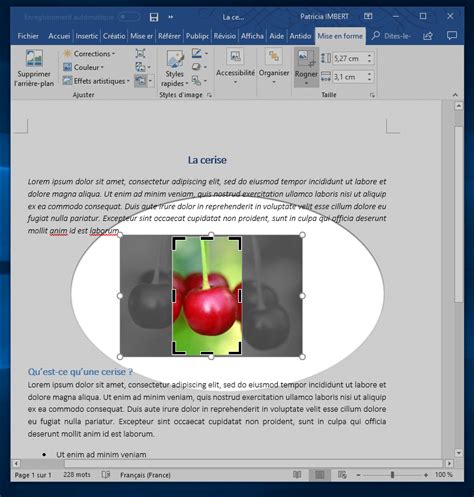
Task: Click the Dites-le search magnifier icon
Action: [376, 35]
